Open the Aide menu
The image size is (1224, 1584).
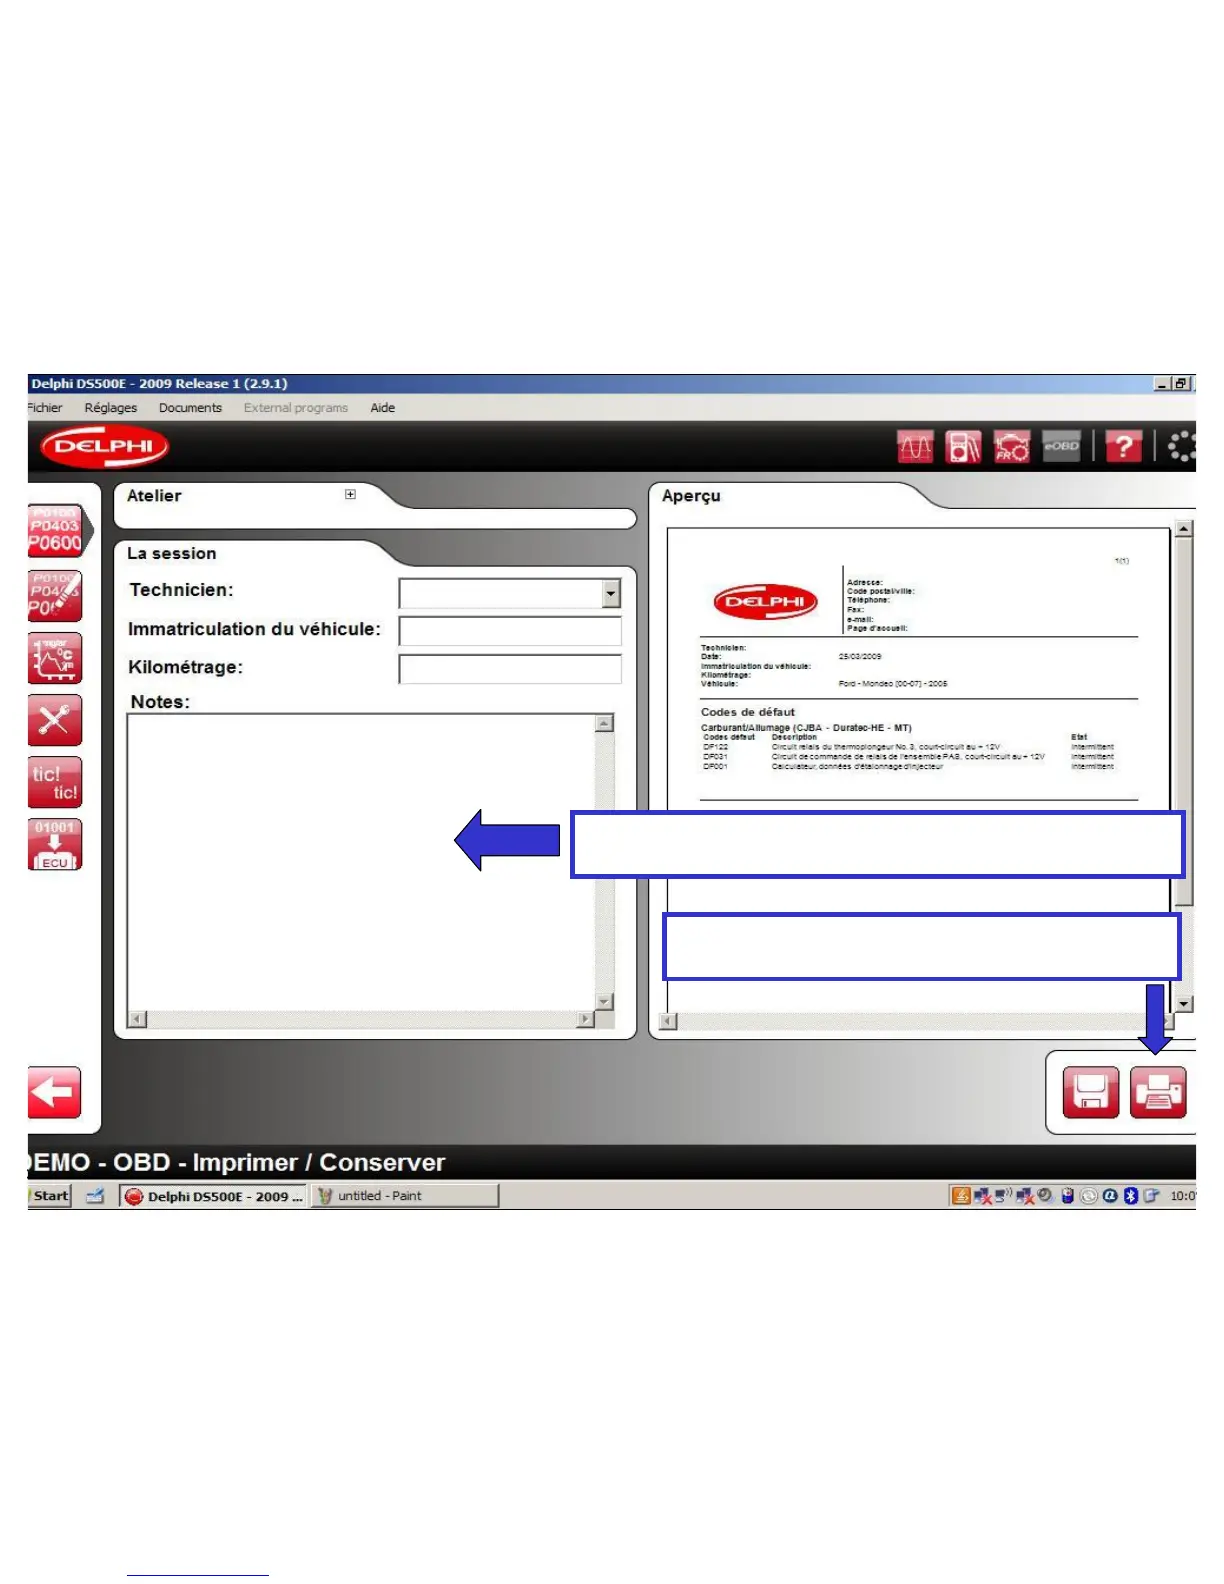[x=383, y=407]
